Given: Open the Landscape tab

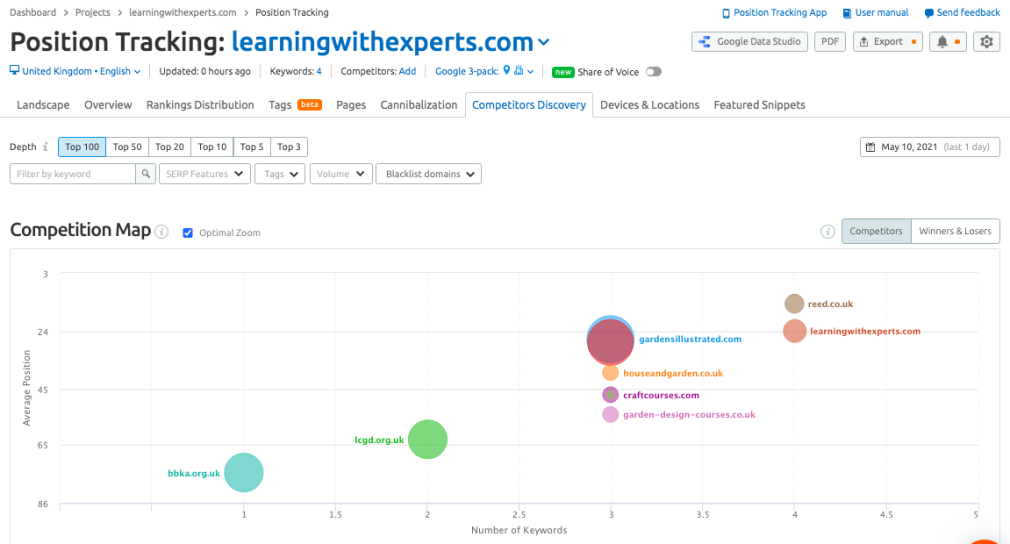Looking at the screenshot, I should tap(43, 105).
